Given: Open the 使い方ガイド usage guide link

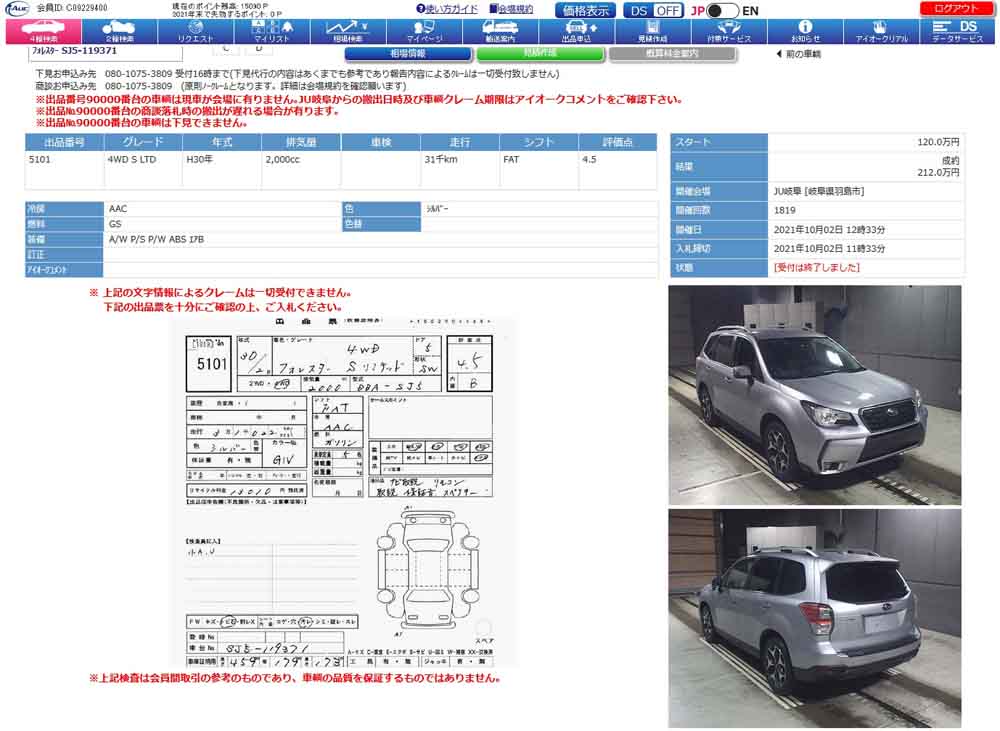Looking at the screenshot, I should click(x=446, y=9).
